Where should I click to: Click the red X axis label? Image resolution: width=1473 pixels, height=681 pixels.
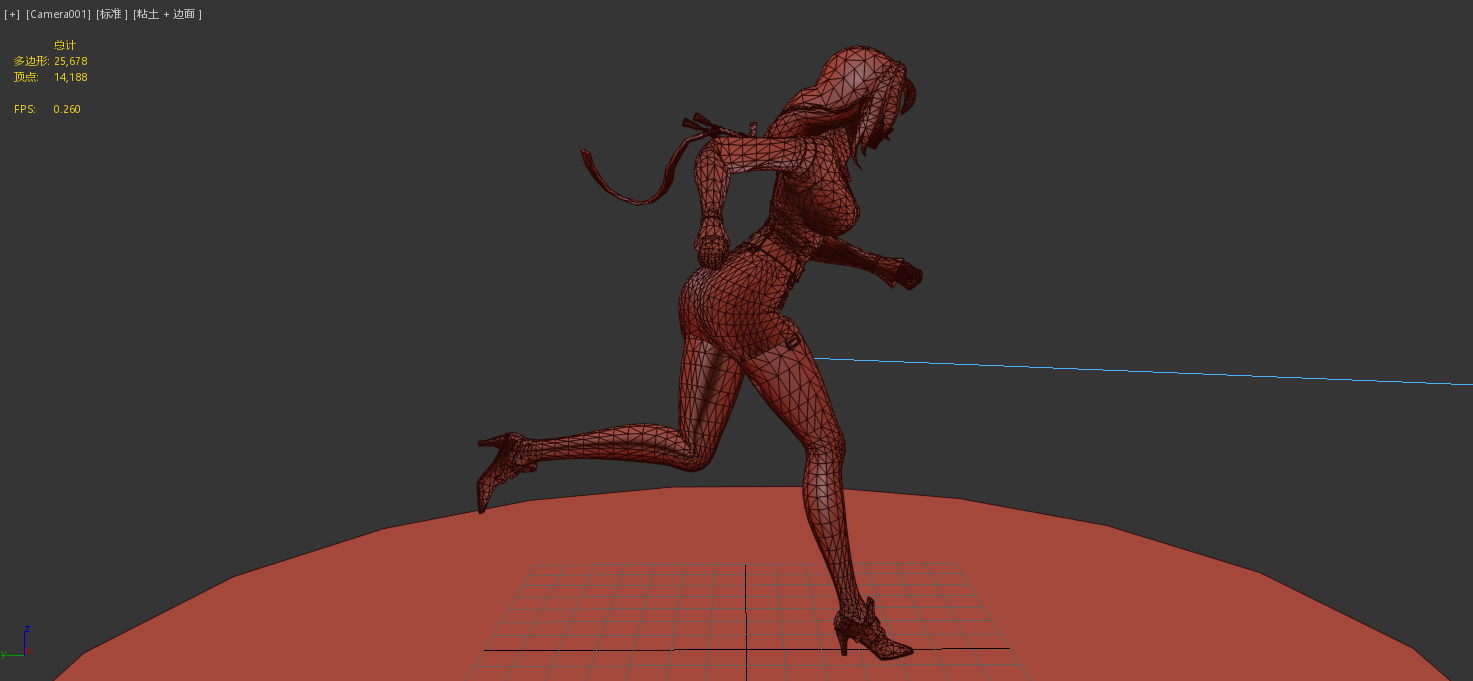(x=27, y=650)
